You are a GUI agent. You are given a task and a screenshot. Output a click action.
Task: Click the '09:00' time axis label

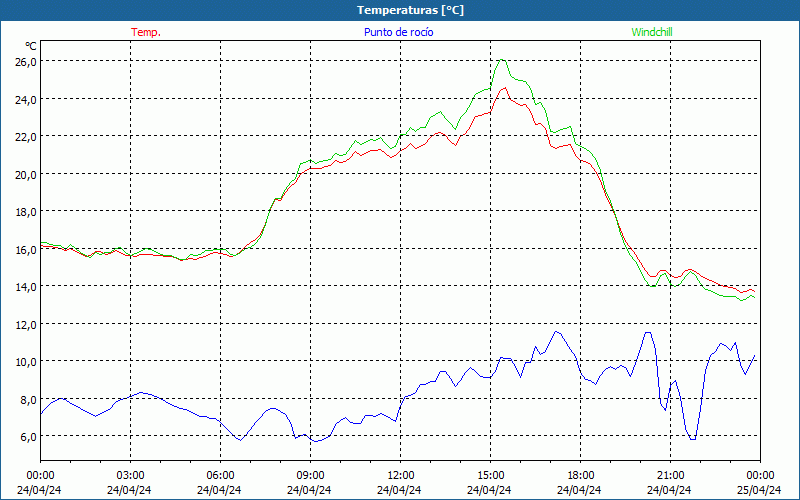(x=310, y=476)
